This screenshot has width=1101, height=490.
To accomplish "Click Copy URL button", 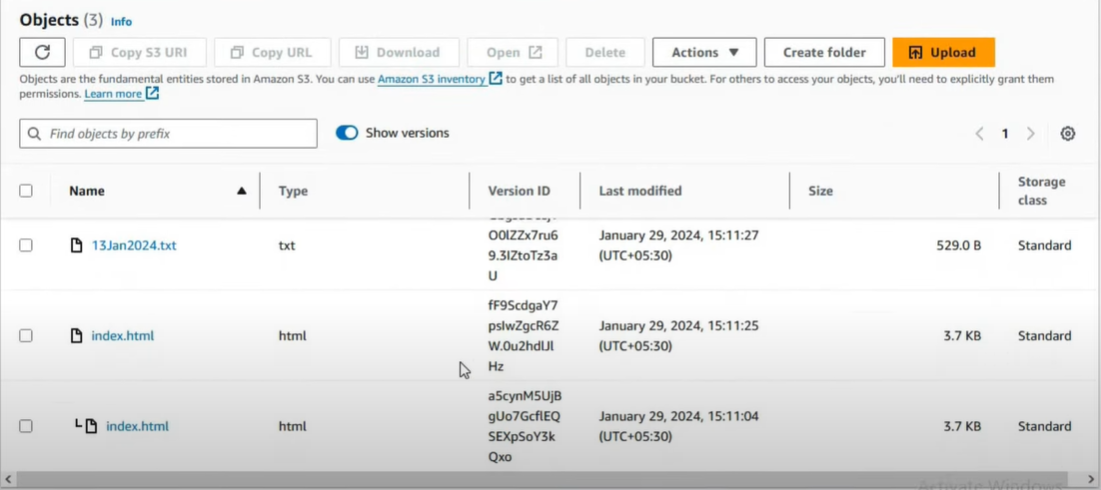I will tap(272, 53).
